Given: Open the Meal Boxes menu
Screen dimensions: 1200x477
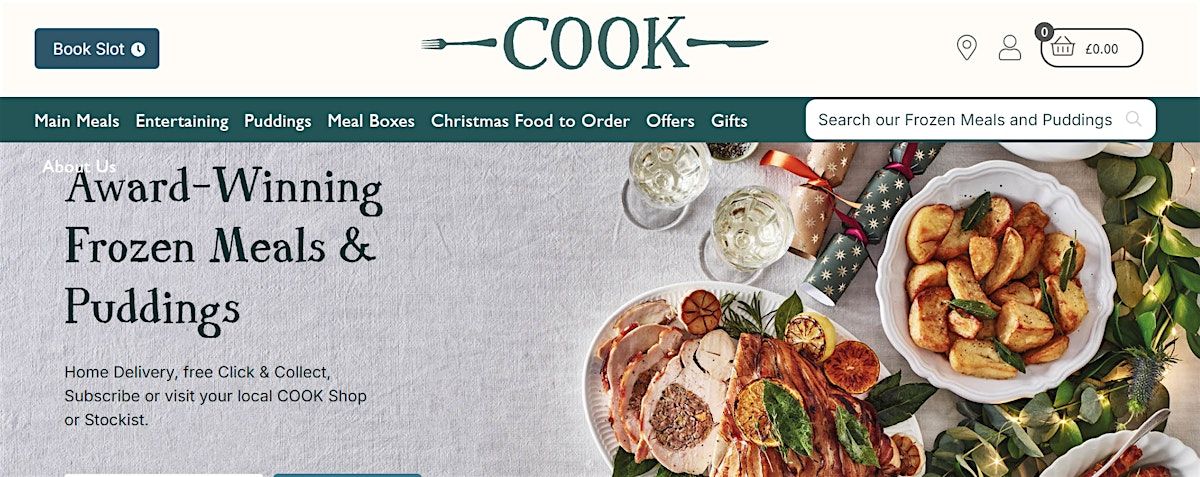Looking at the screenshot, I should coord(371,121).
